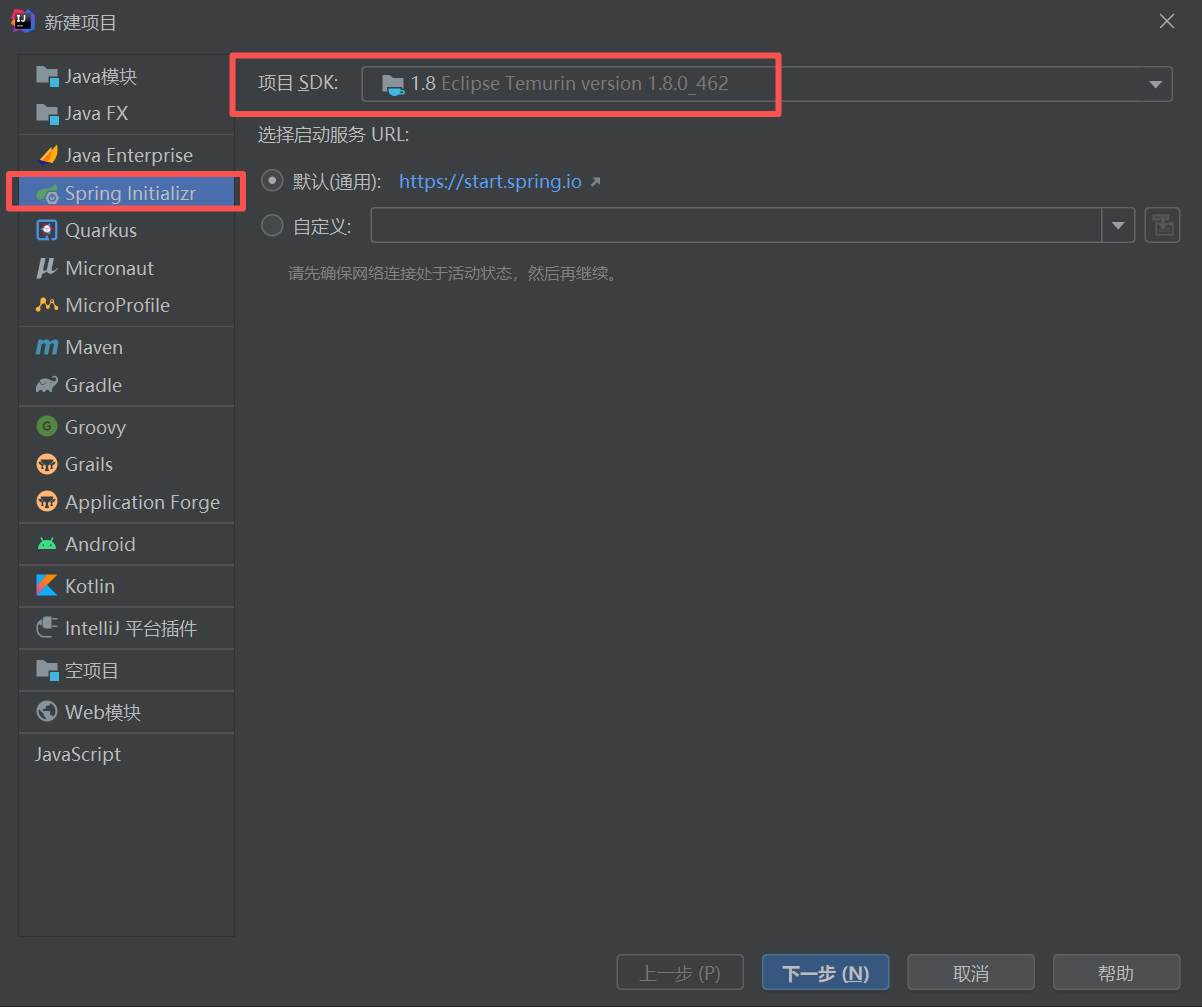Image resolution: width=1202 pixels, height=1007 pixels.
Task: Close the 新建项目 dialog
Action: pyautogui.click(x=1166, y=21)
